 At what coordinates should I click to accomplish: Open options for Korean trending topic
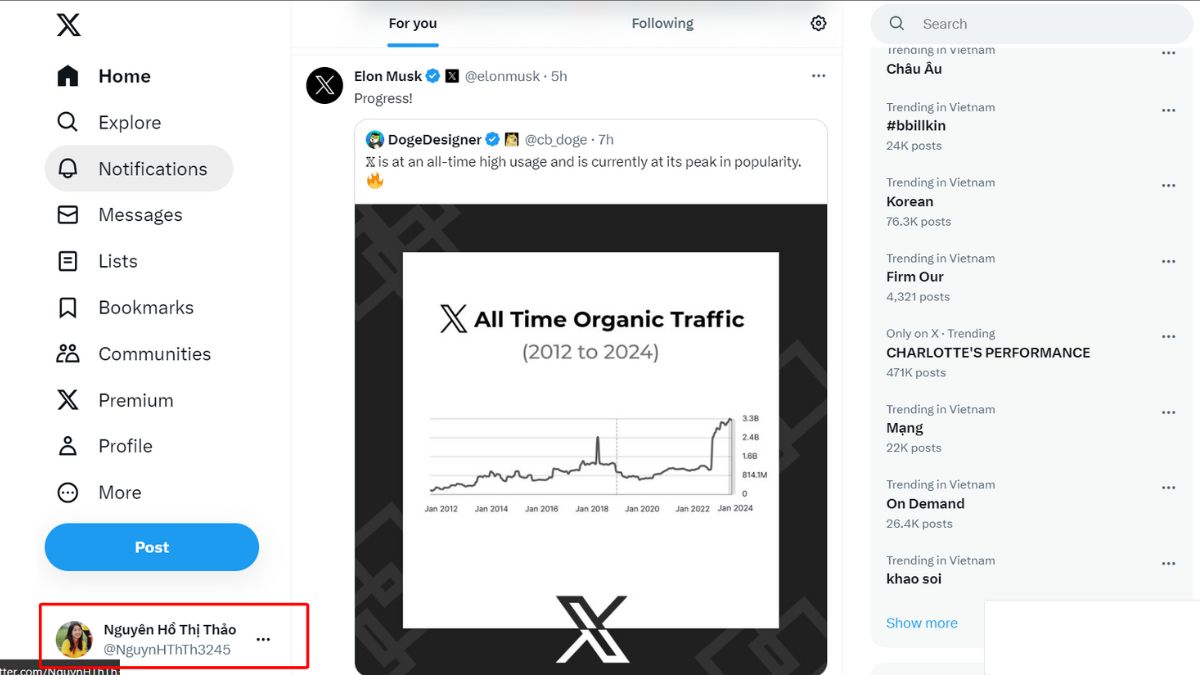point(1168,186)
